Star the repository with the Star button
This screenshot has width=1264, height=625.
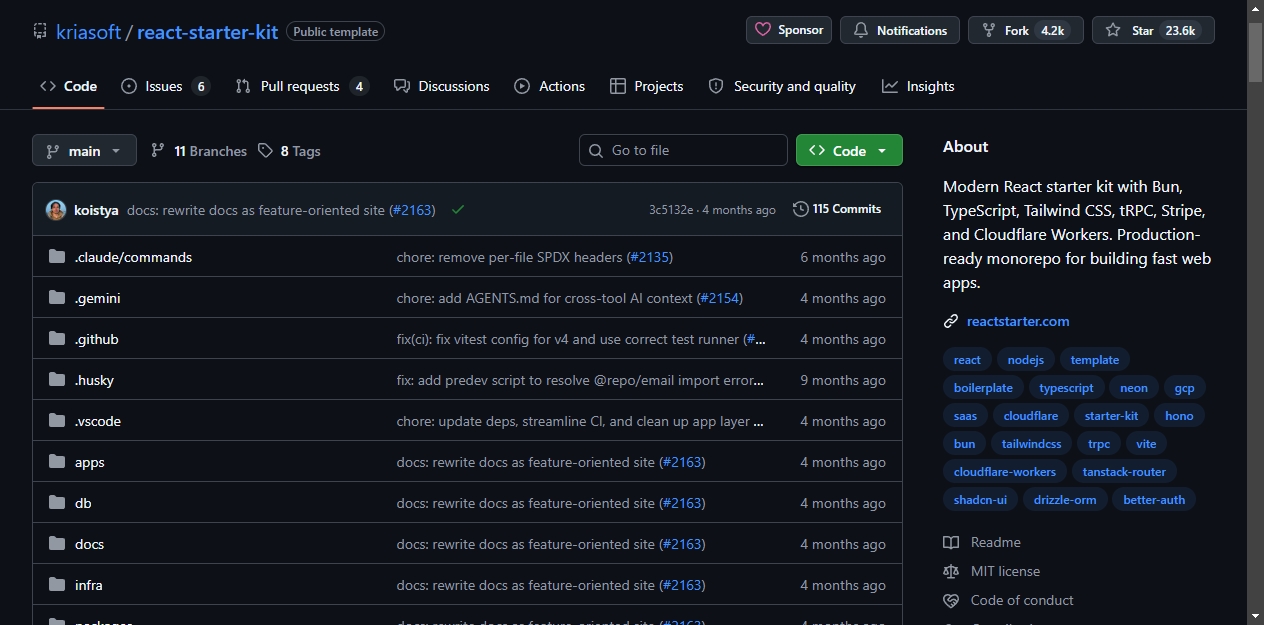(x=1153, y=30)
